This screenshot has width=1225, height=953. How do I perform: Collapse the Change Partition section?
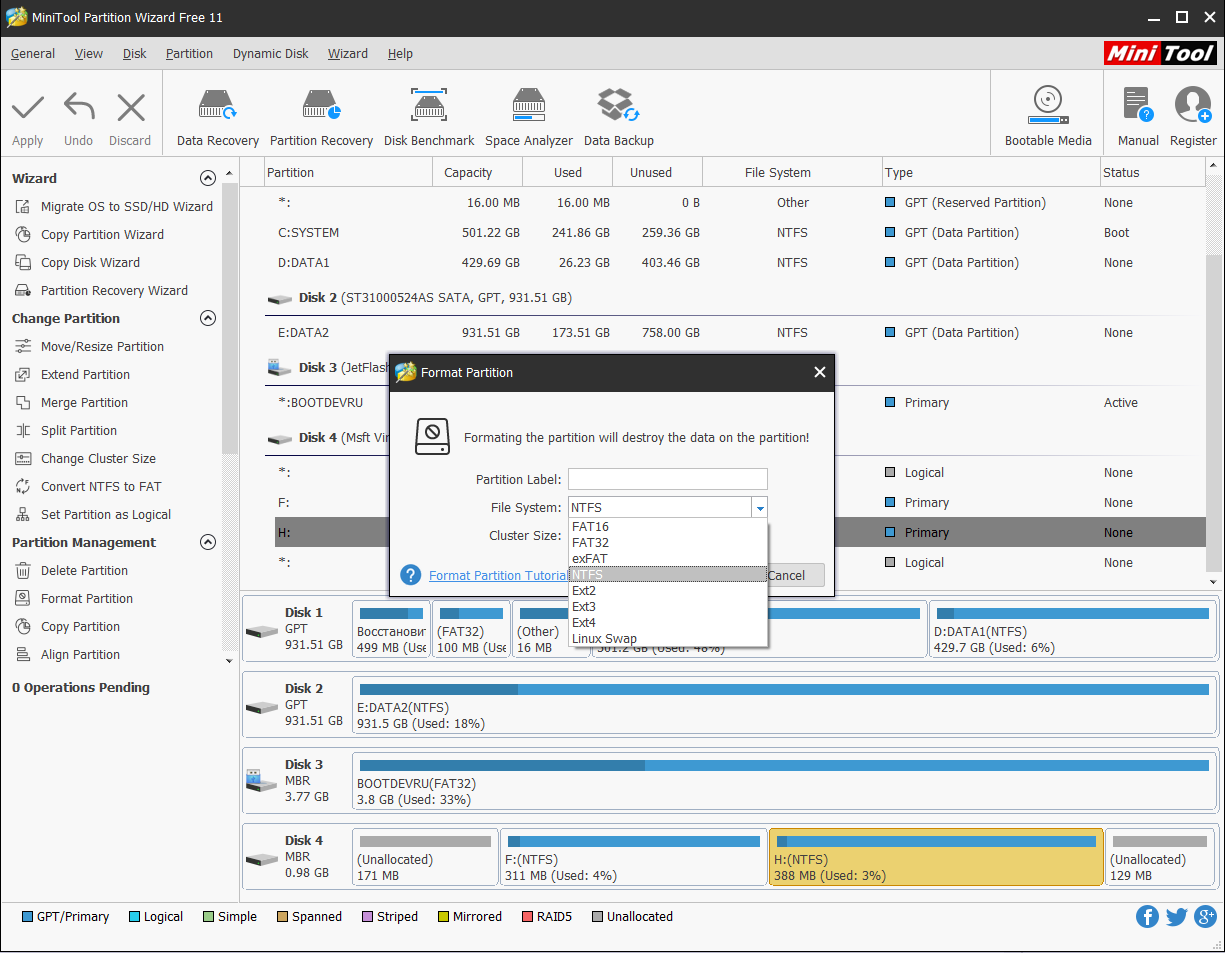click(208, 319)
